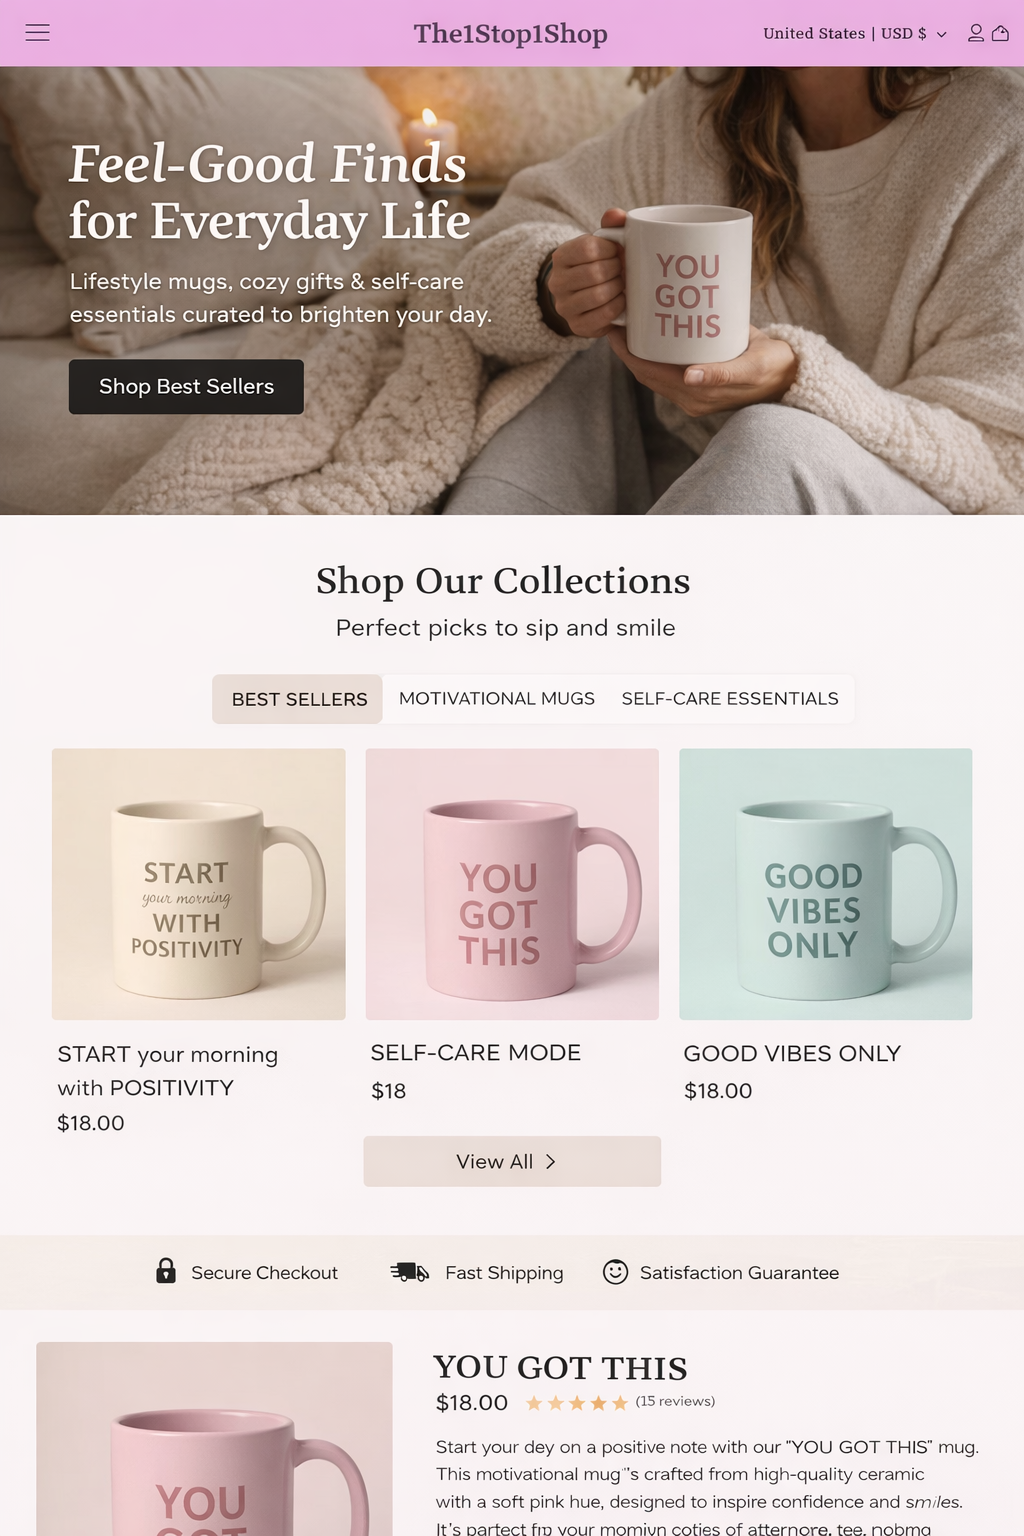Open the The1Stop1Shop logo link
The width and height of the screenshot is (1024, 1536).
pos(511,33)
